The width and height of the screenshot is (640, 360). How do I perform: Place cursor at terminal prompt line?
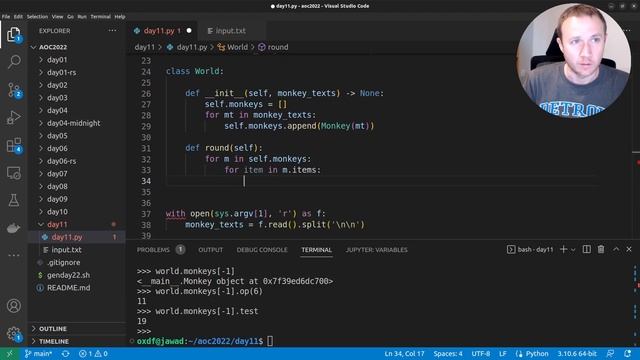269,341
